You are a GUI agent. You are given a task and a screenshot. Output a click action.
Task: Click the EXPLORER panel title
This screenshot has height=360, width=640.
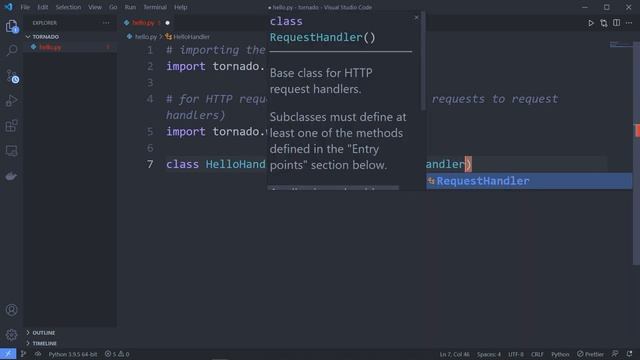click(x=45, y=23)
